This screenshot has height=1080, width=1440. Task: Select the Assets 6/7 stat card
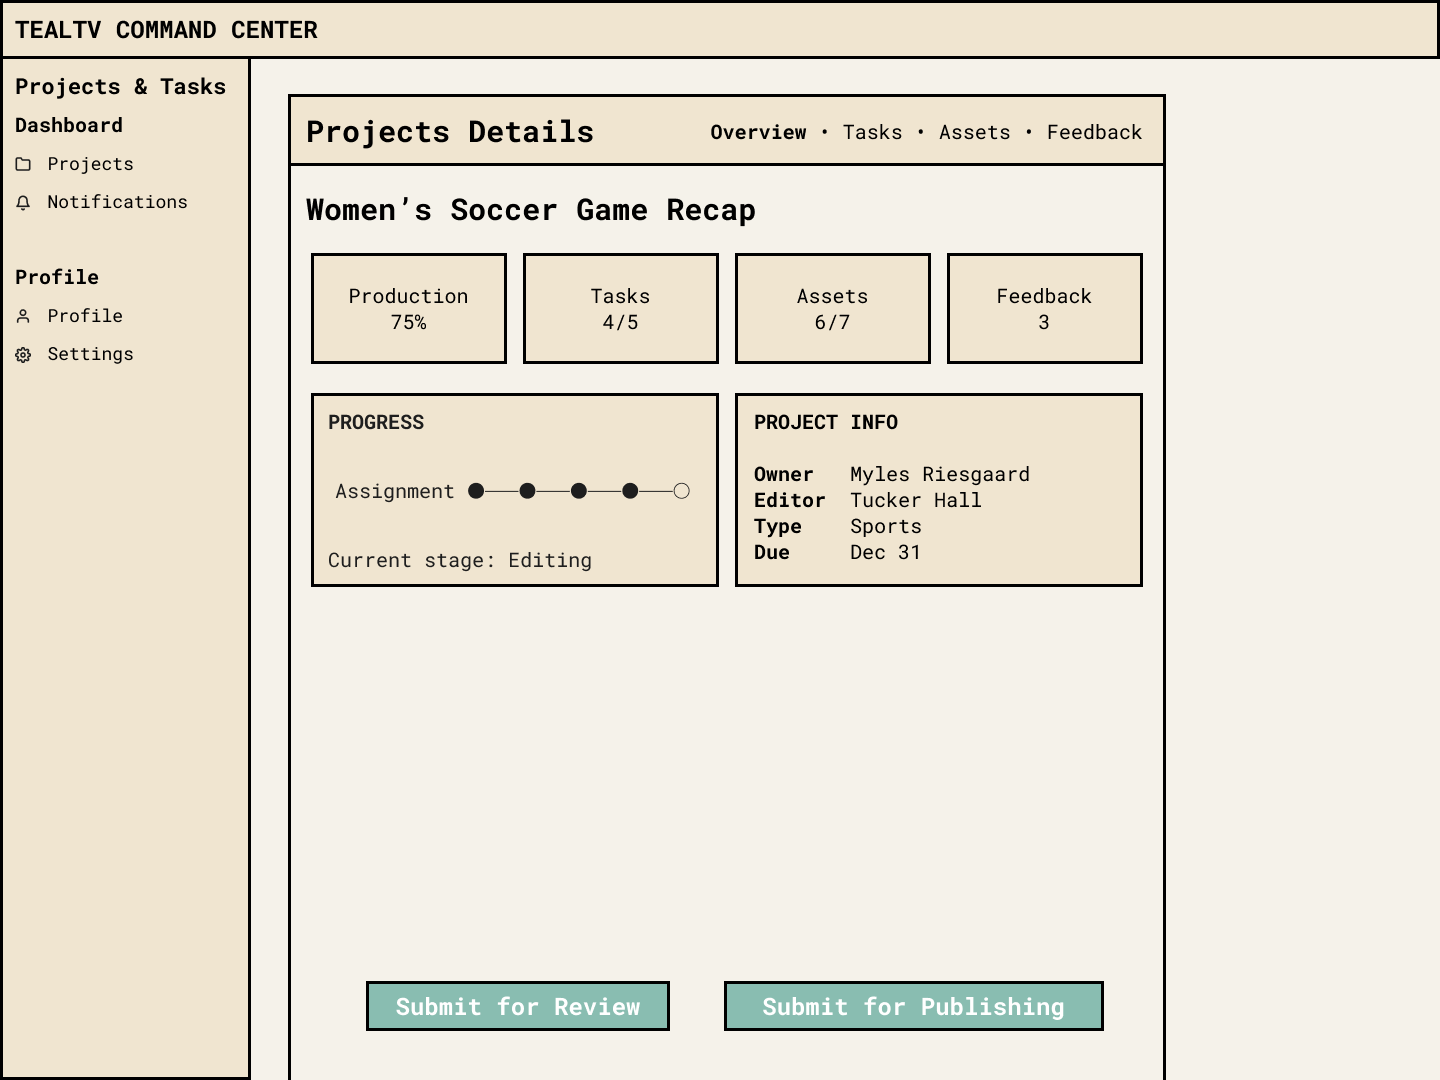click(833, 308)
